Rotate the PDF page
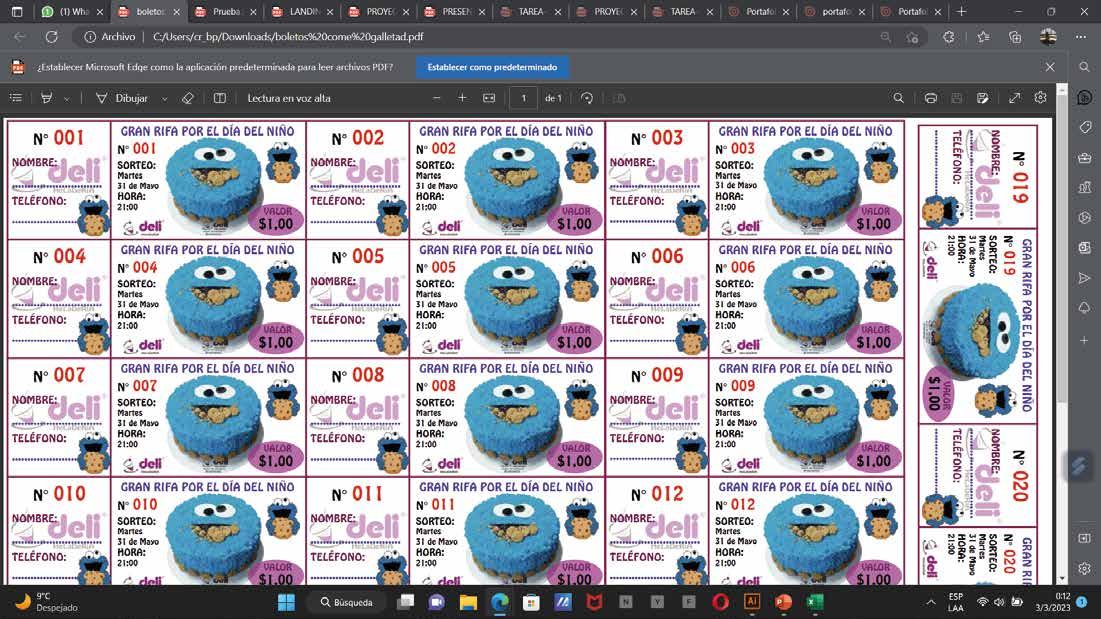Screen dimensions: 1101x619 coord(587,98)
